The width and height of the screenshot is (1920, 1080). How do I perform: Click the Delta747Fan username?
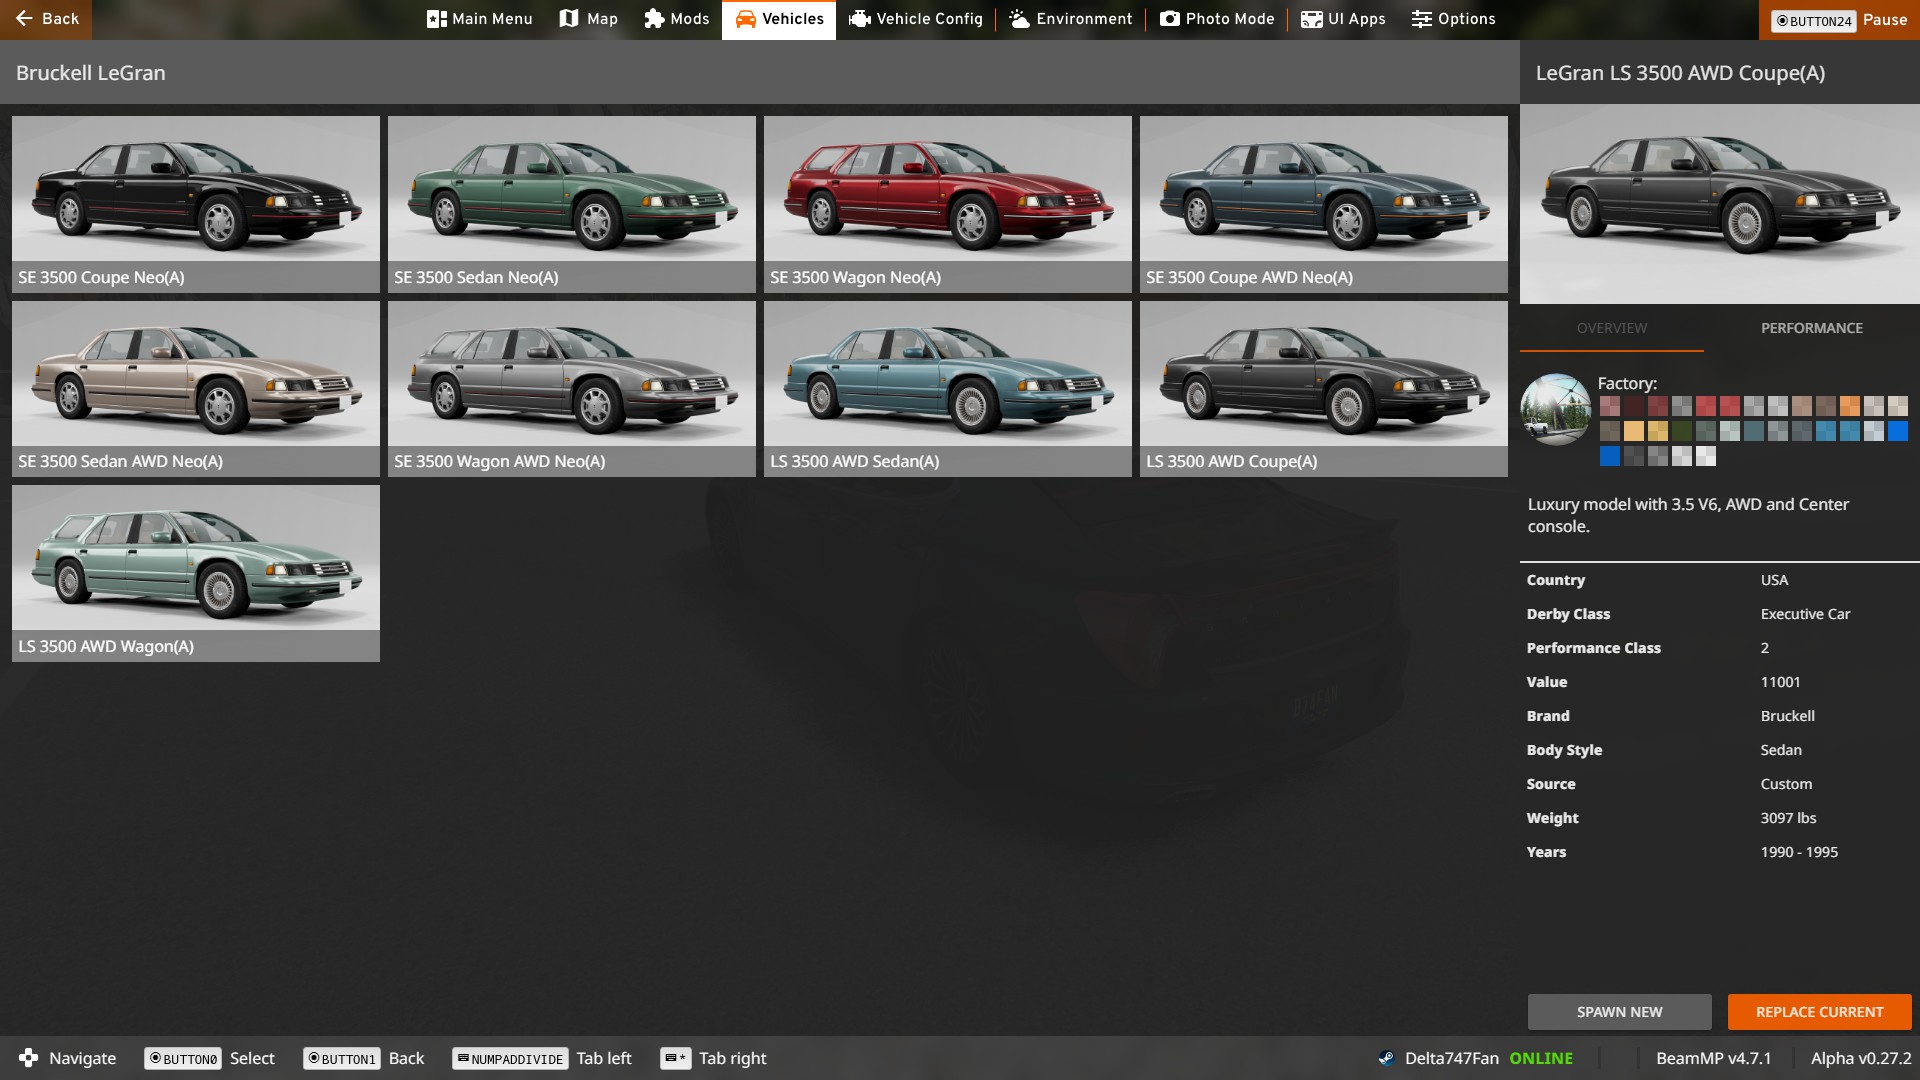pos(1451,1058)
